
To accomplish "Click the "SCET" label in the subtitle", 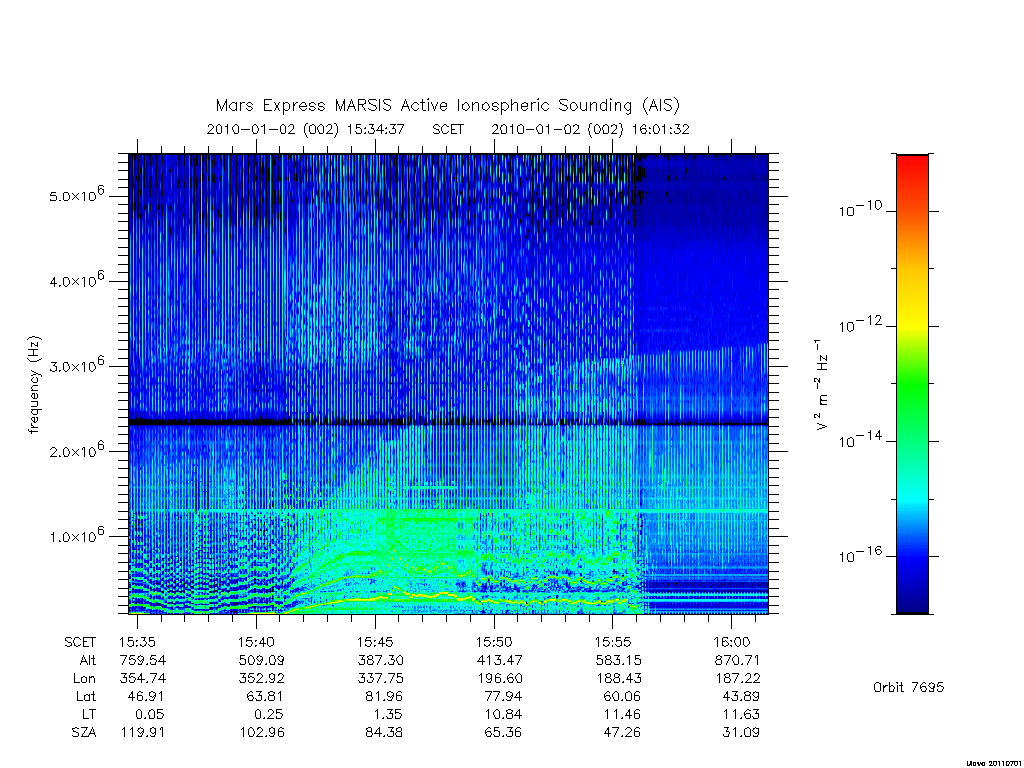I will pos(448,129).
